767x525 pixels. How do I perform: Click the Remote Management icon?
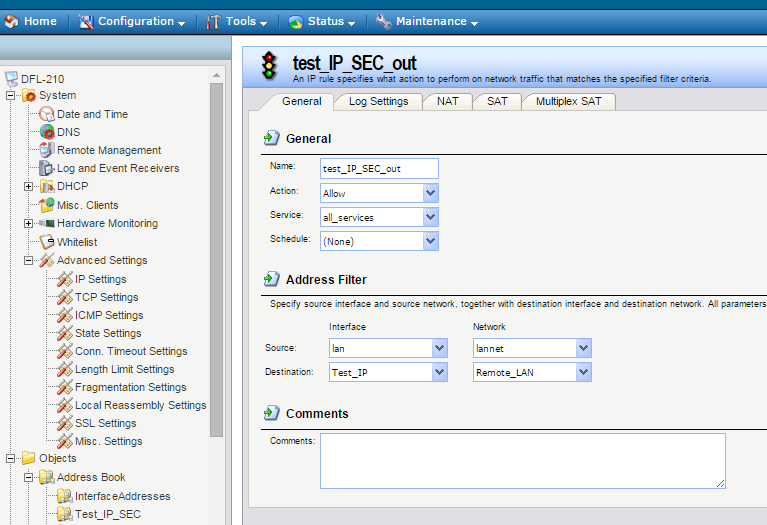coord(47,150)
